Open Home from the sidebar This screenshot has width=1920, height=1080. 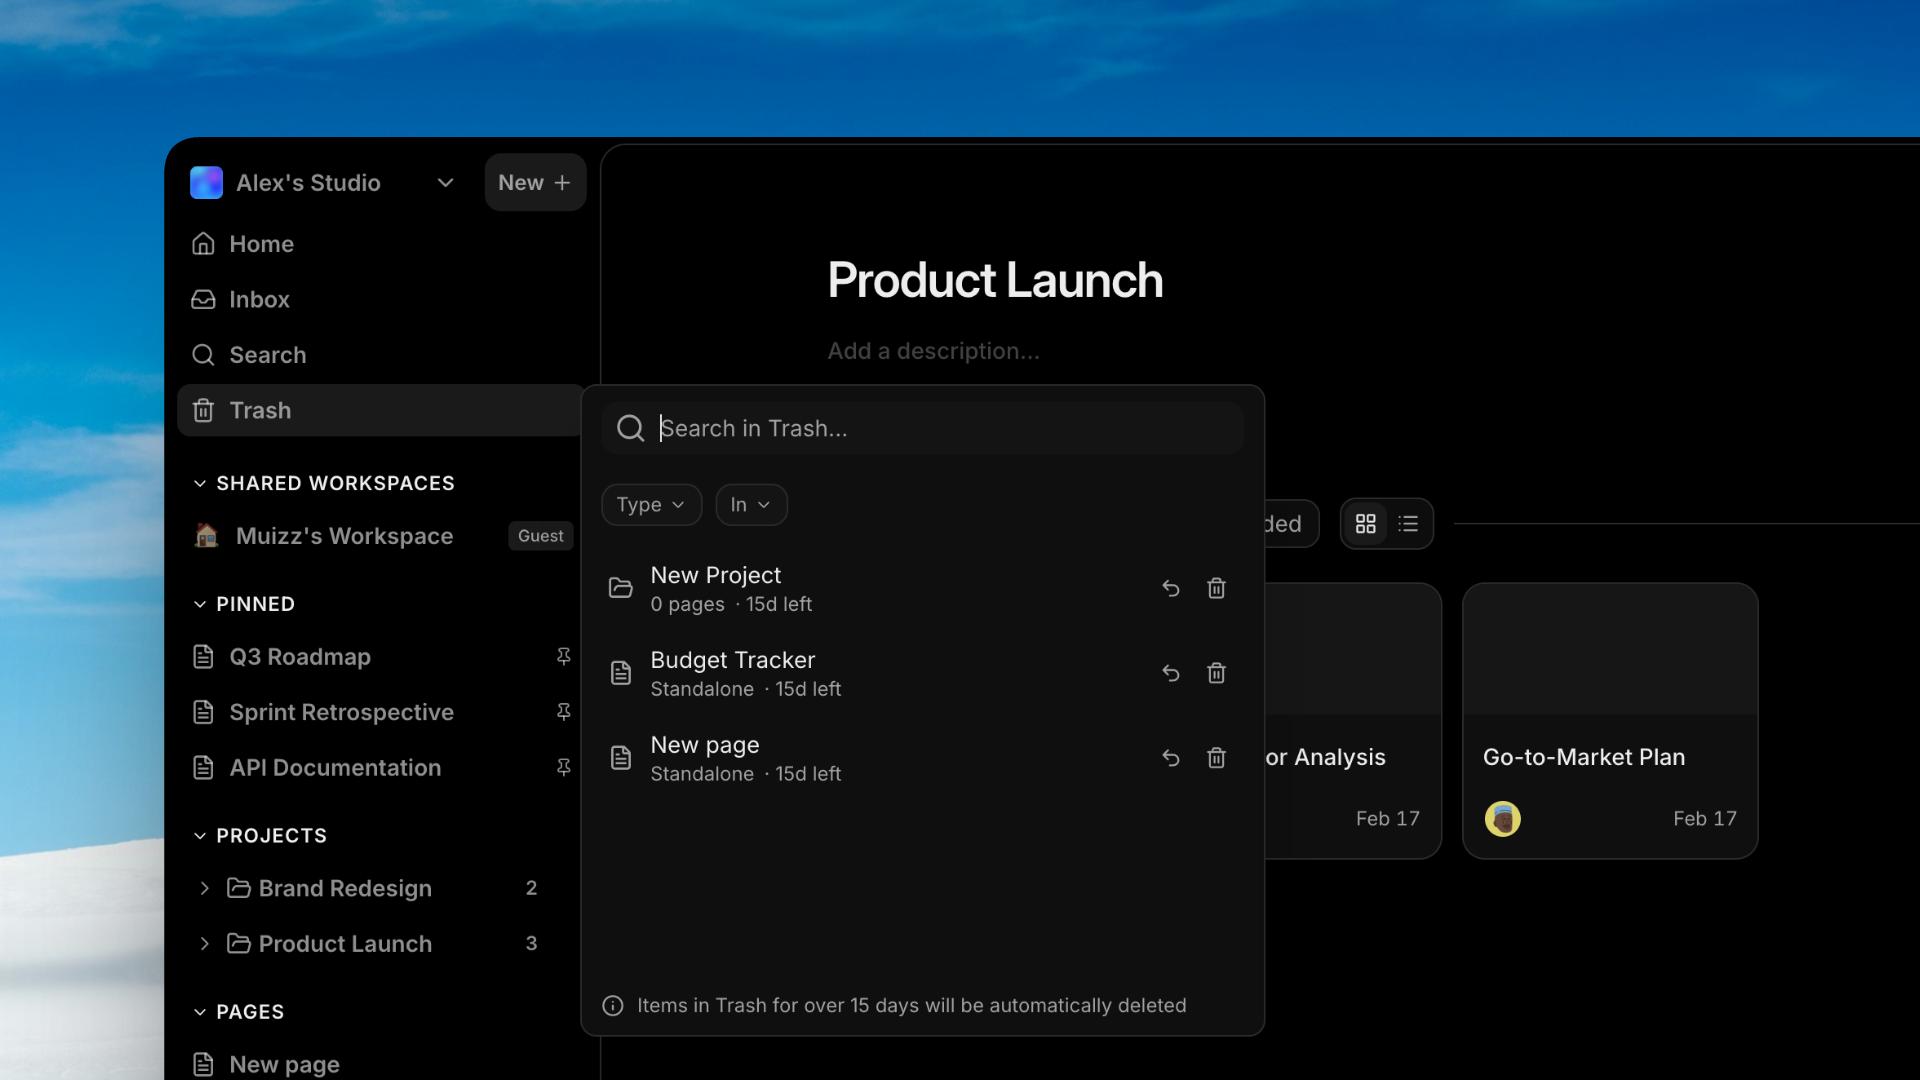pyautogui.click(x=260, y=243)
